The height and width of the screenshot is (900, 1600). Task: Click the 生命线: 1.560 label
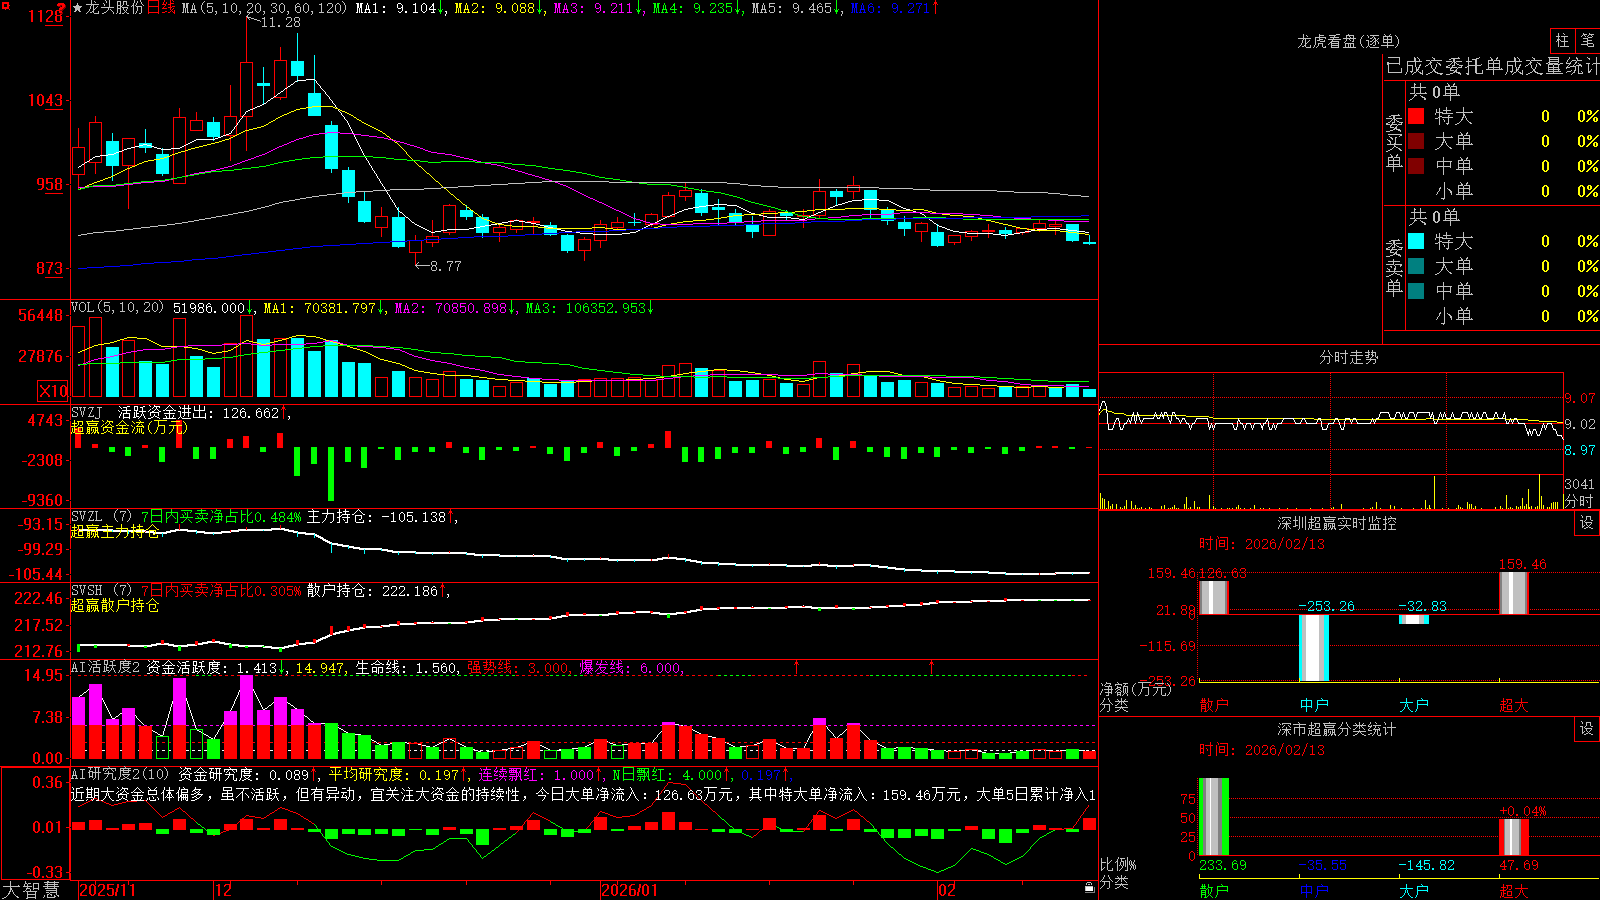(407, 667)
